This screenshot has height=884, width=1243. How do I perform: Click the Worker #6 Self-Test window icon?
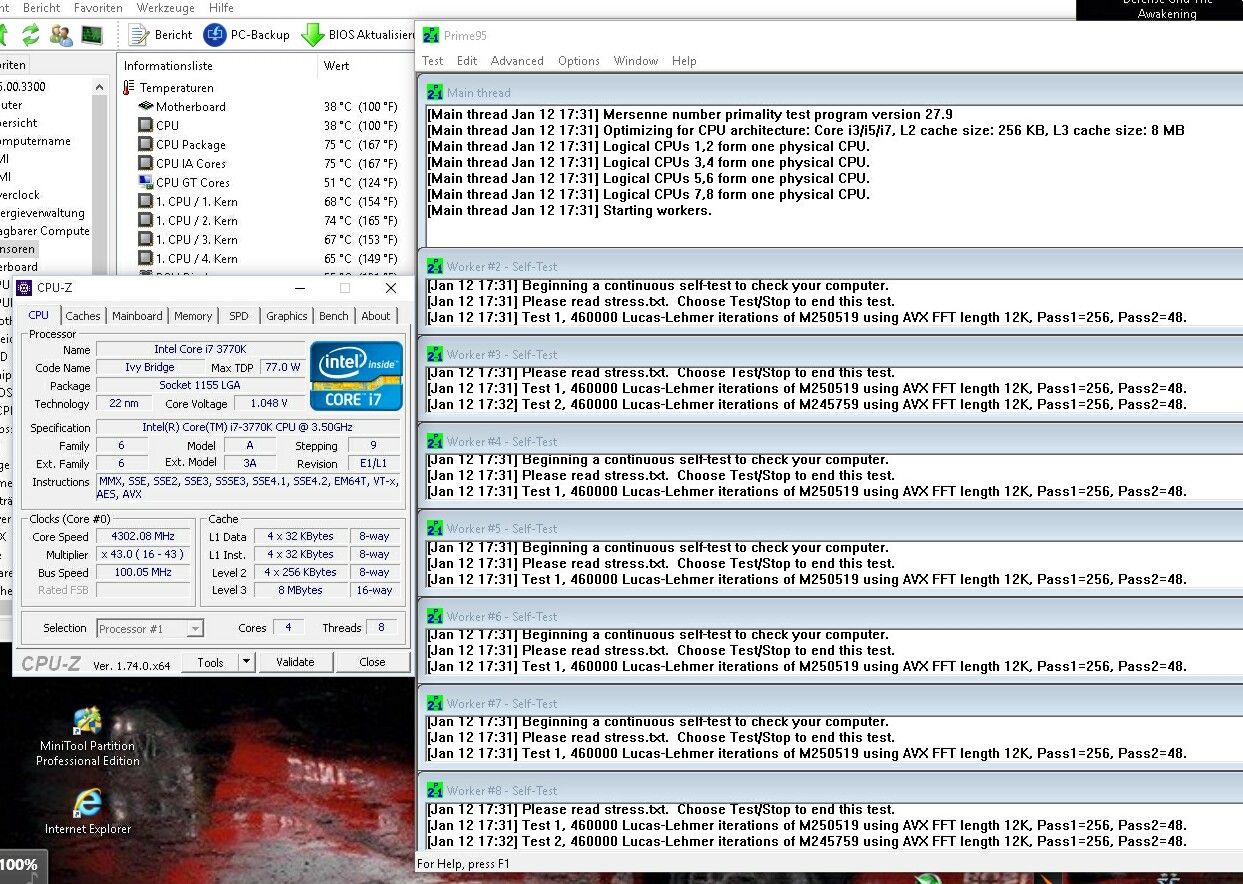click(435, 617)
